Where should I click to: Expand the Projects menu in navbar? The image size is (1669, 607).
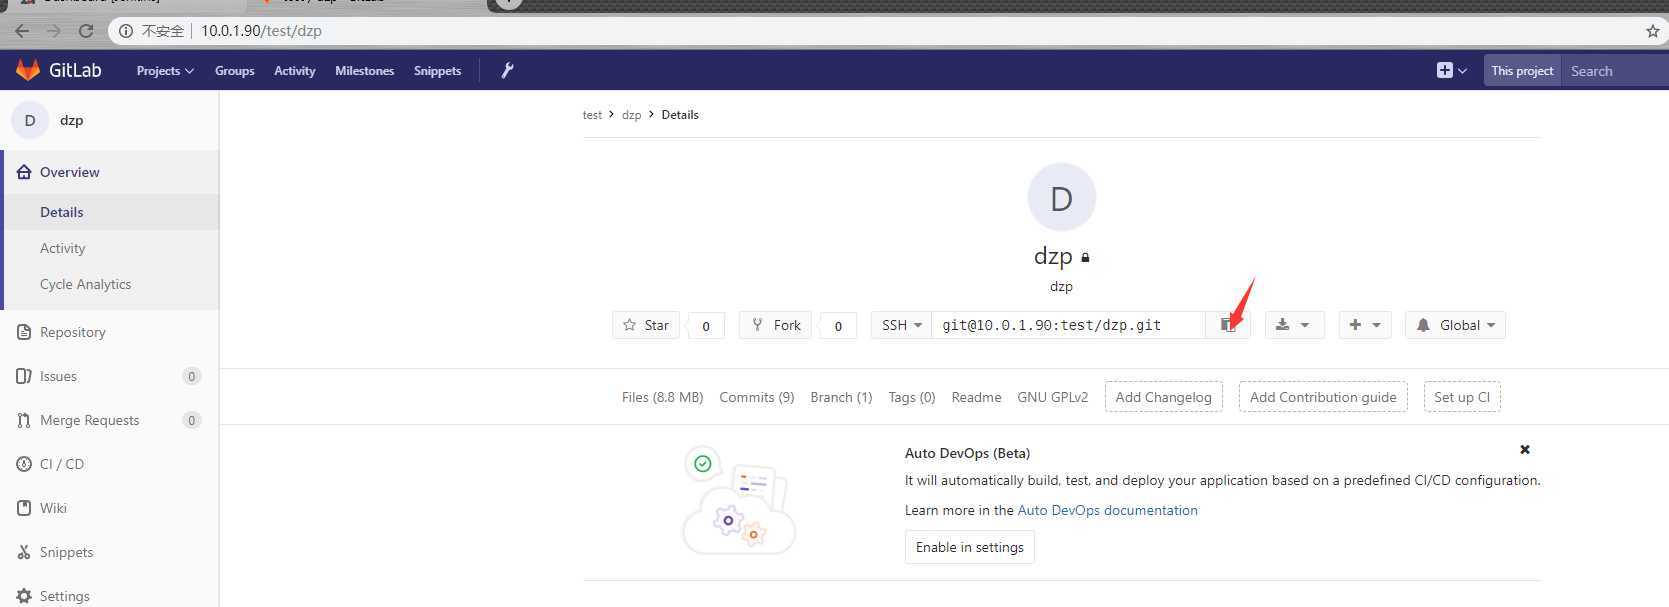(165, 71)
